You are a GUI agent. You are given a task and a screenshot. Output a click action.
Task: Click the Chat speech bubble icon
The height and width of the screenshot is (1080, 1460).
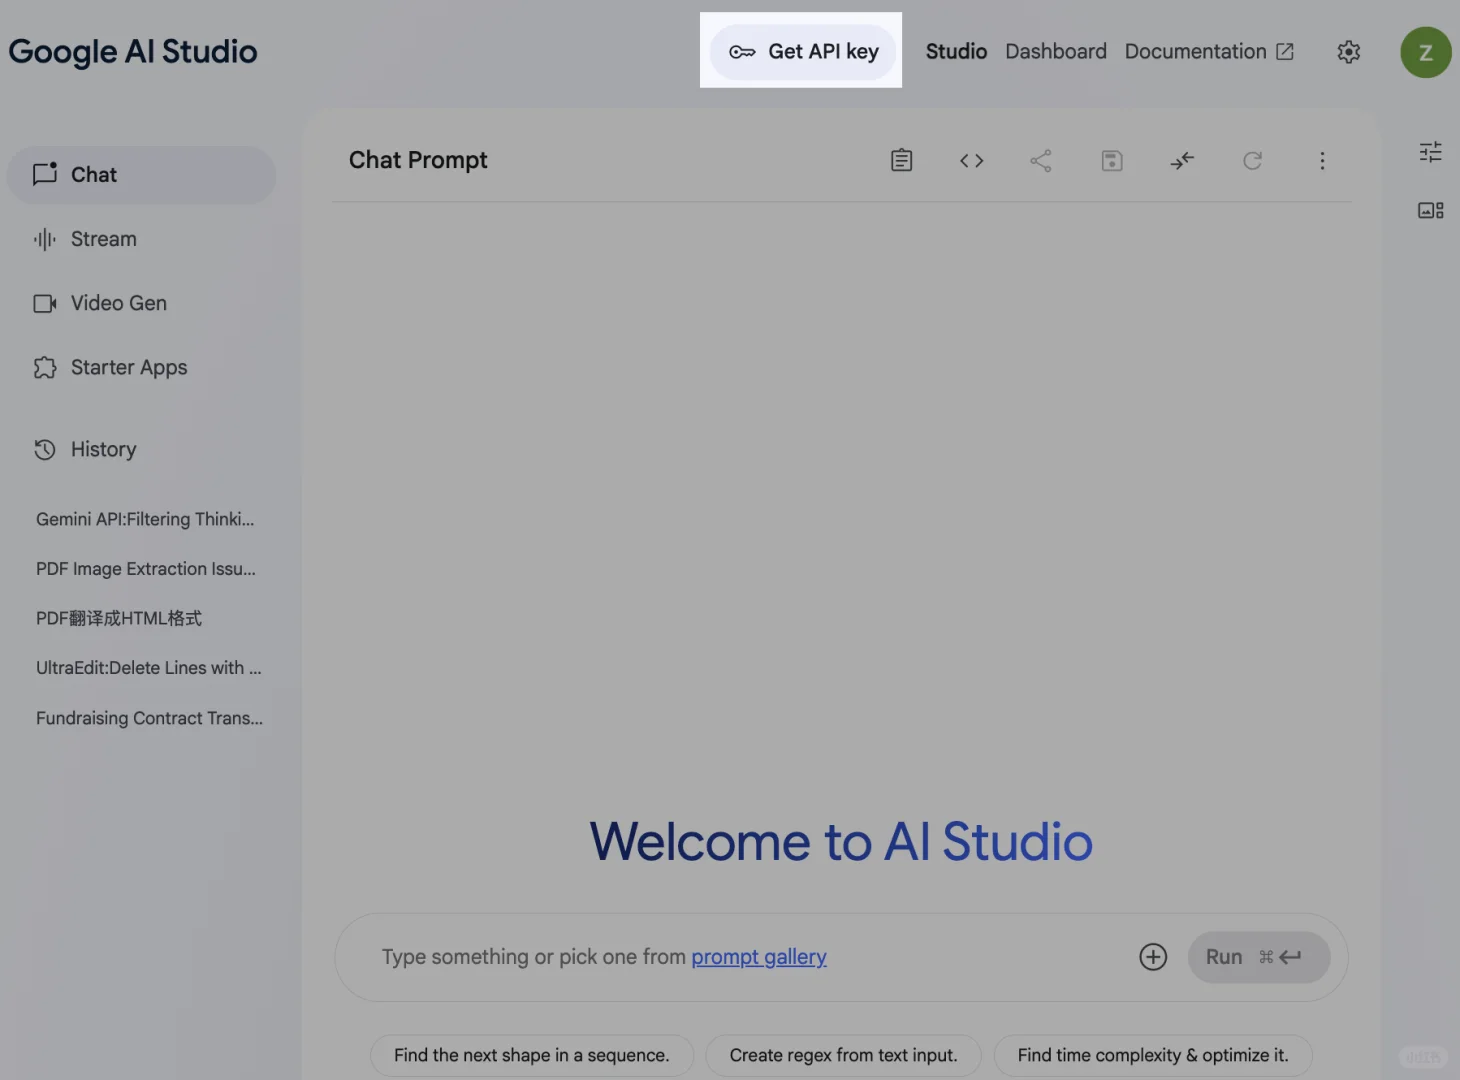point(45,174)
